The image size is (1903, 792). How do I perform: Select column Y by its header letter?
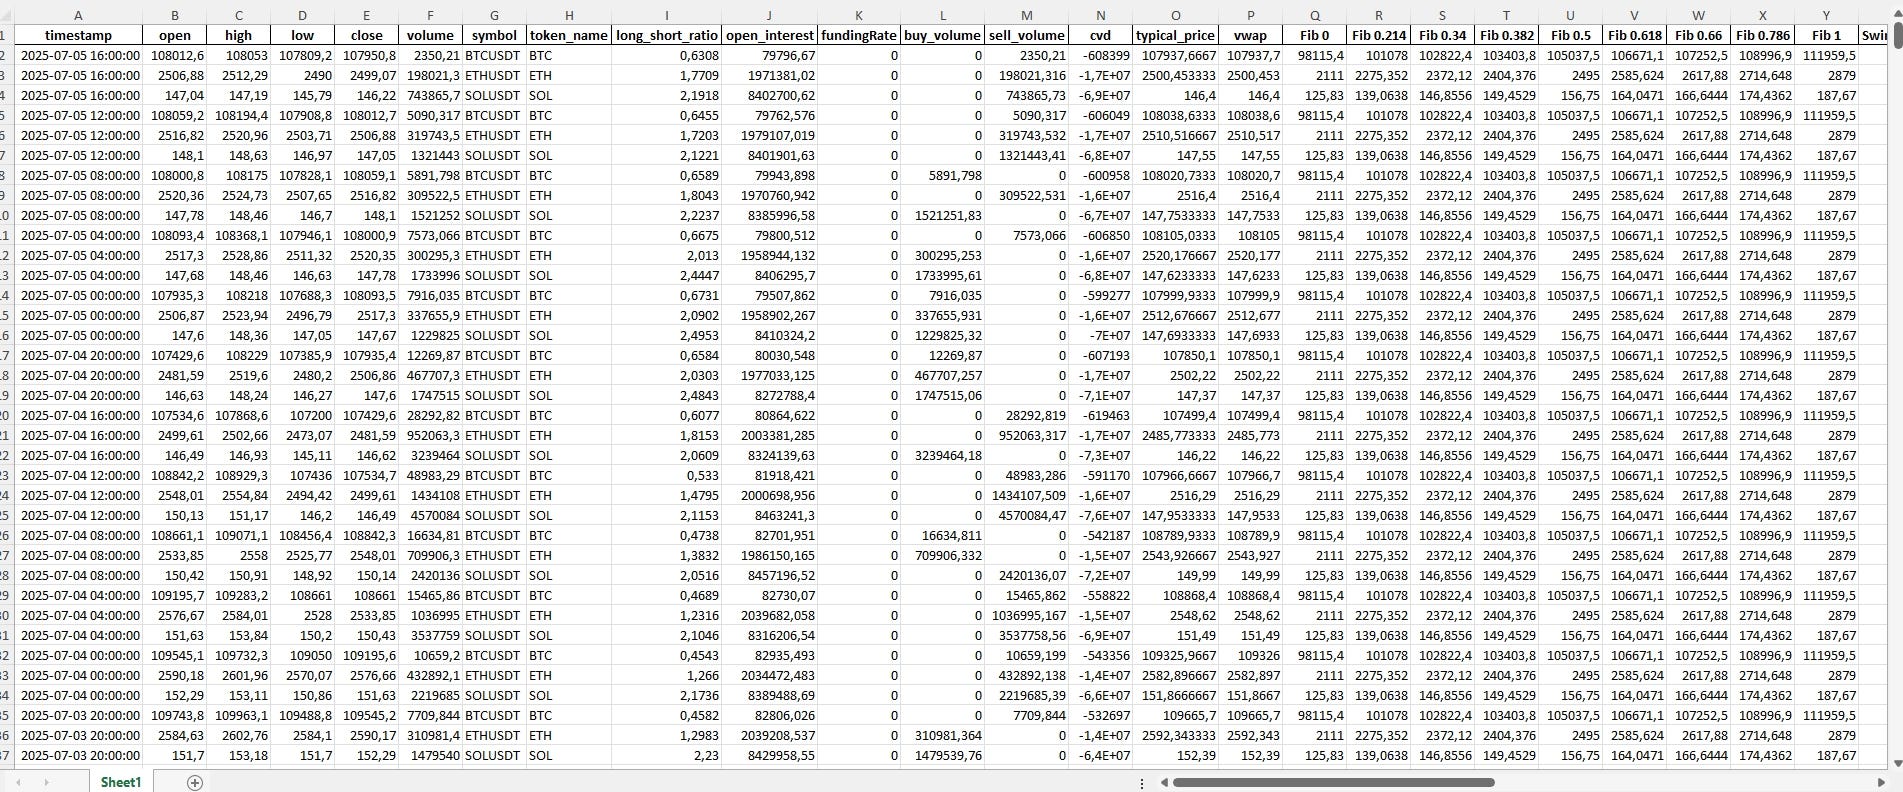pyautogui.click(x=1826, y=15)
